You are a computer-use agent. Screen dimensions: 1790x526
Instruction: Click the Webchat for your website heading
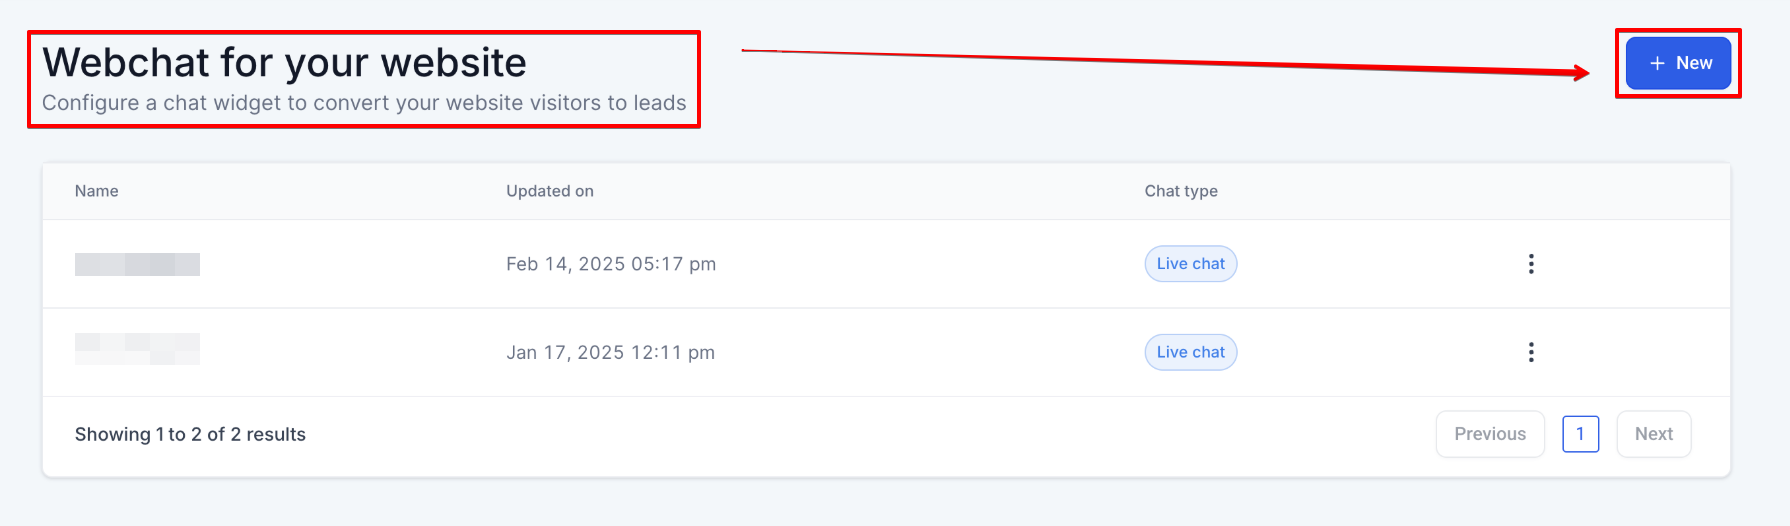point(284,62)
